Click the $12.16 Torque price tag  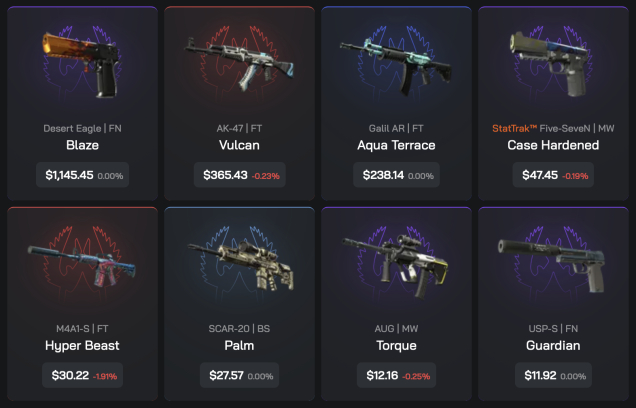pos(396,375)
